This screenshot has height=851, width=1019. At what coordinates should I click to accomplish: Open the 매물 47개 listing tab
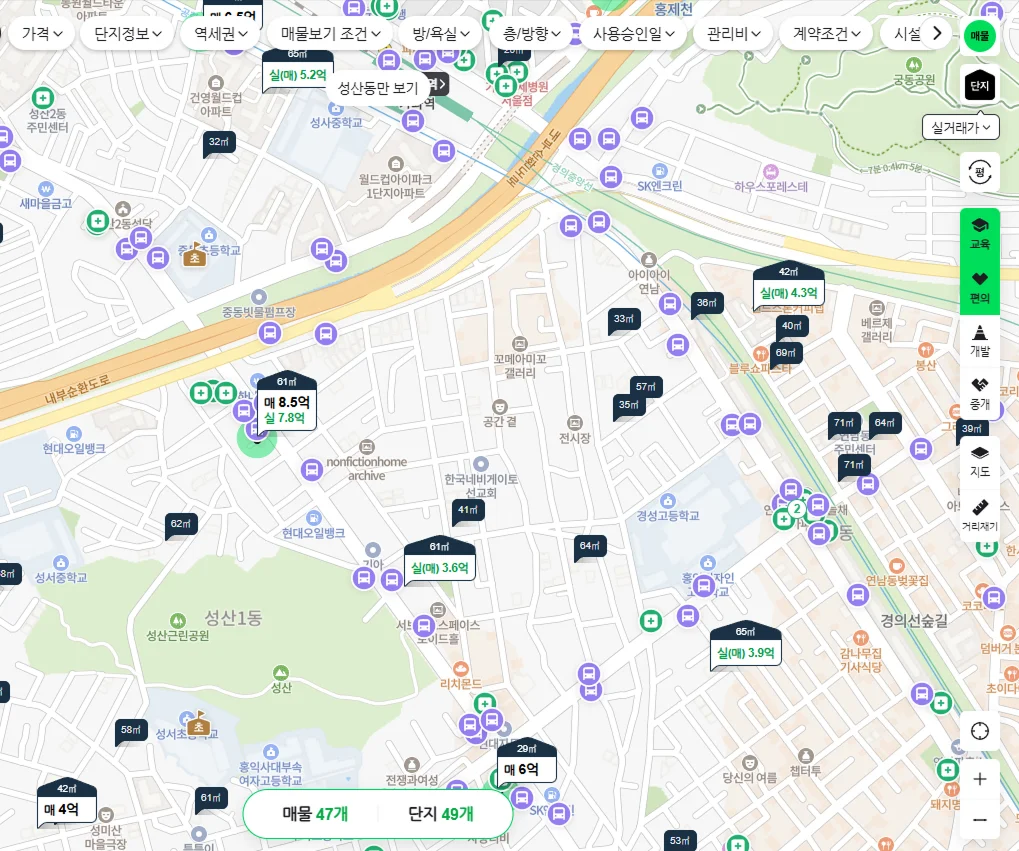click(x=315, y=813)
